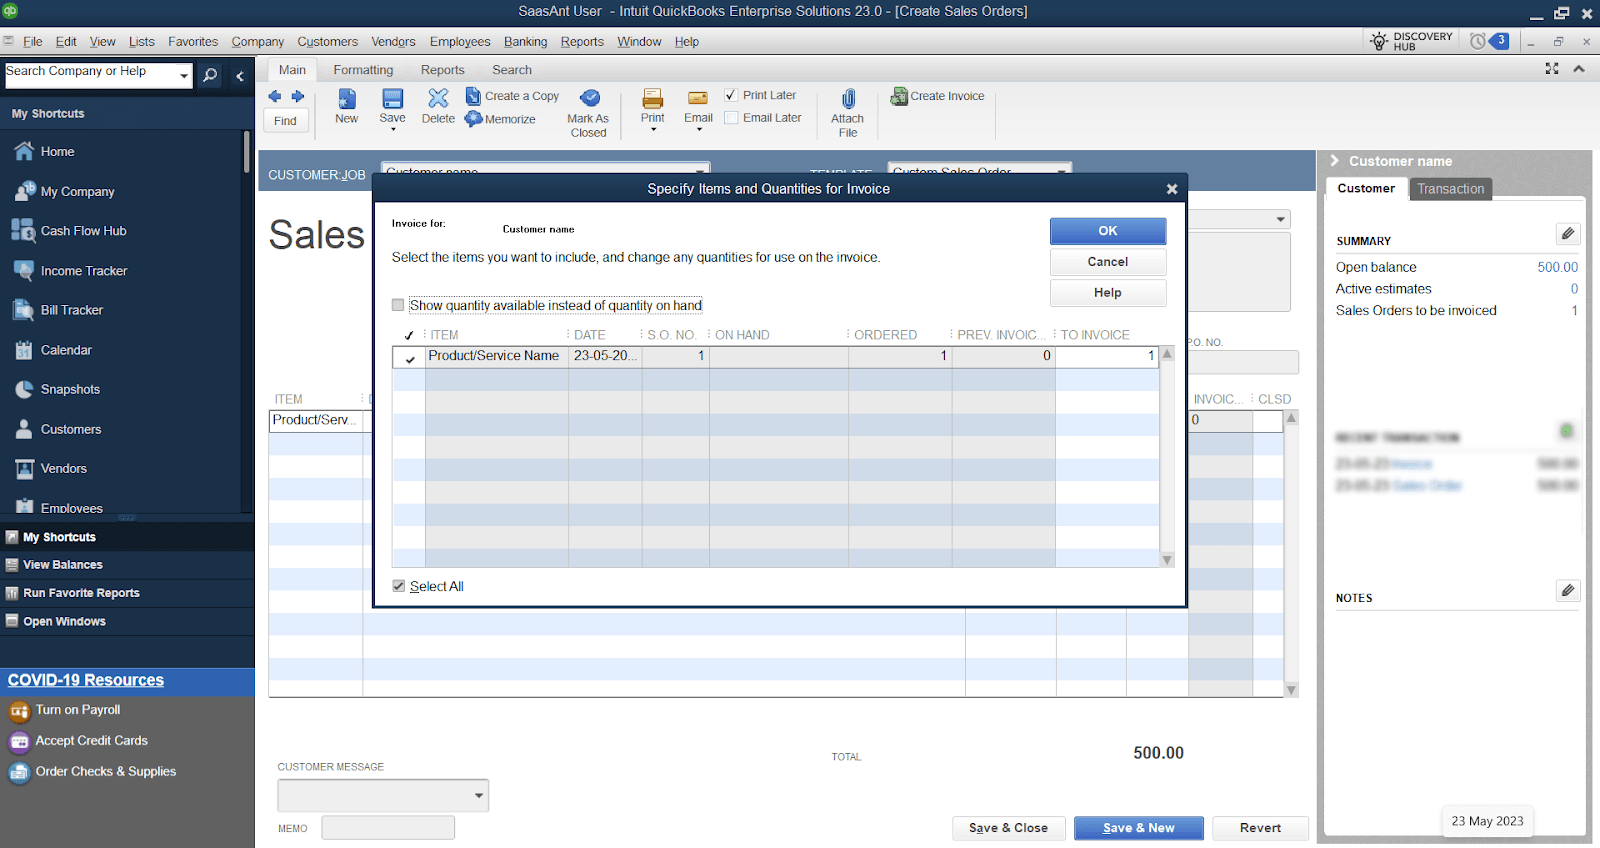Click the Save icon in ribbon
1600x848 pixels.
pos(393,98)
